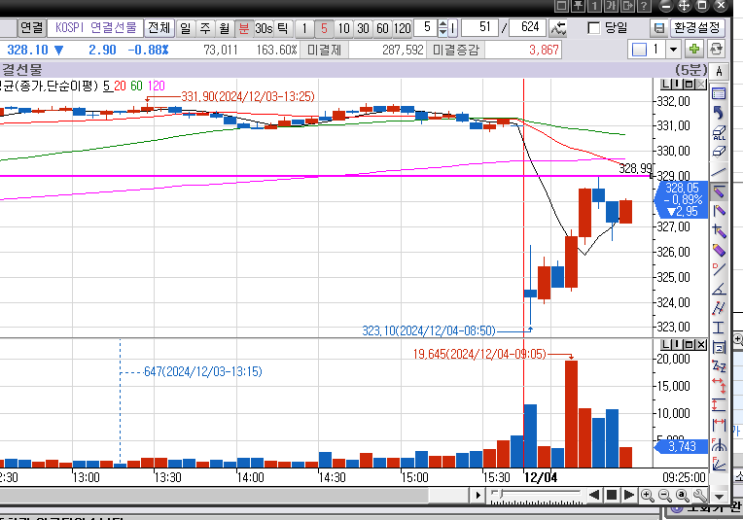Select the Fibonacci fan tool
The height and width of the screenshot is (520, 743).
pos(719,464)
